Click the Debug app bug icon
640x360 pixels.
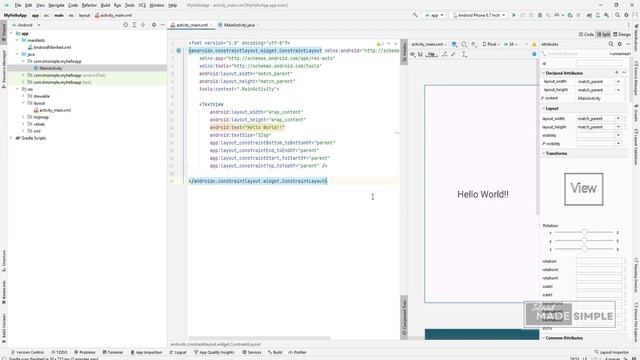click(x=540, y=15)
